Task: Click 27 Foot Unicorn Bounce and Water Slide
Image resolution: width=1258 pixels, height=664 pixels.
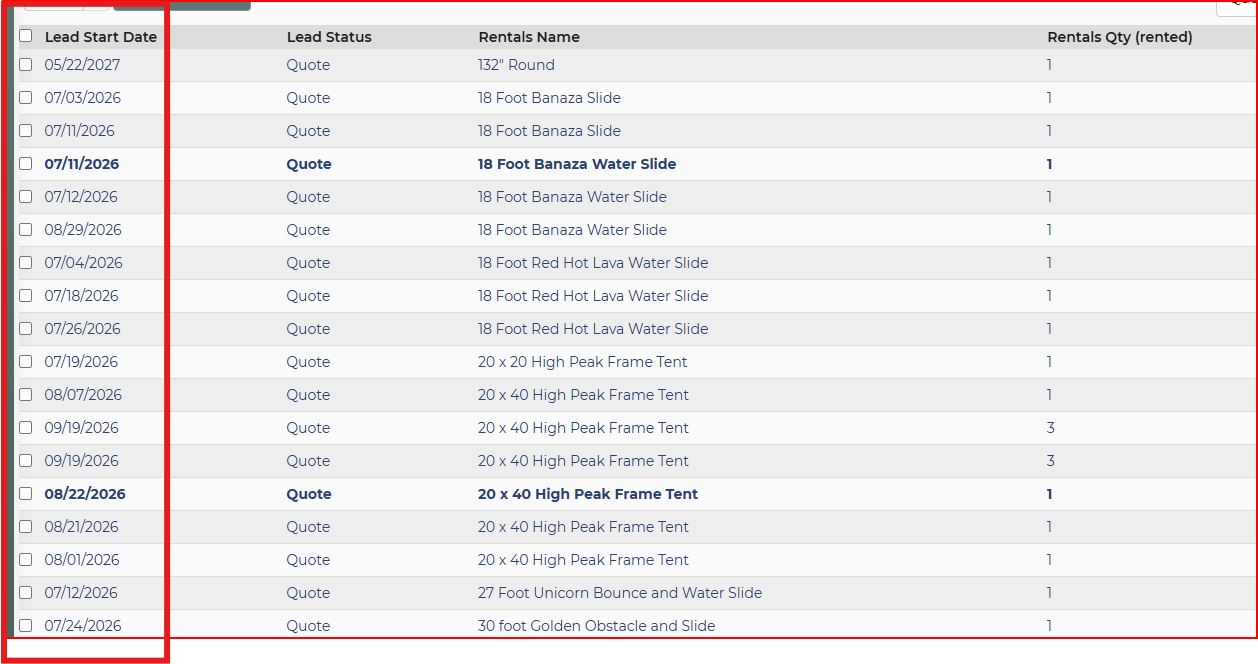Action: 620,593
